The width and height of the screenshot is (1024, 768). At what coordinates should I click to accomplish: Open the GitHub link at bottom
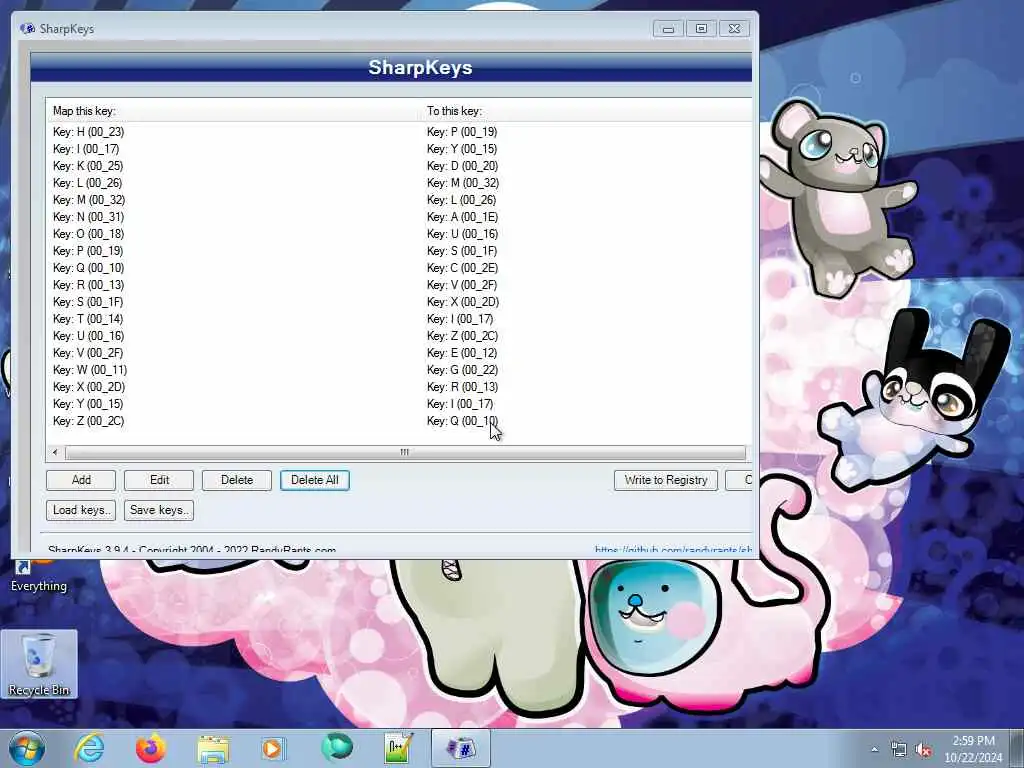(673, 550)
